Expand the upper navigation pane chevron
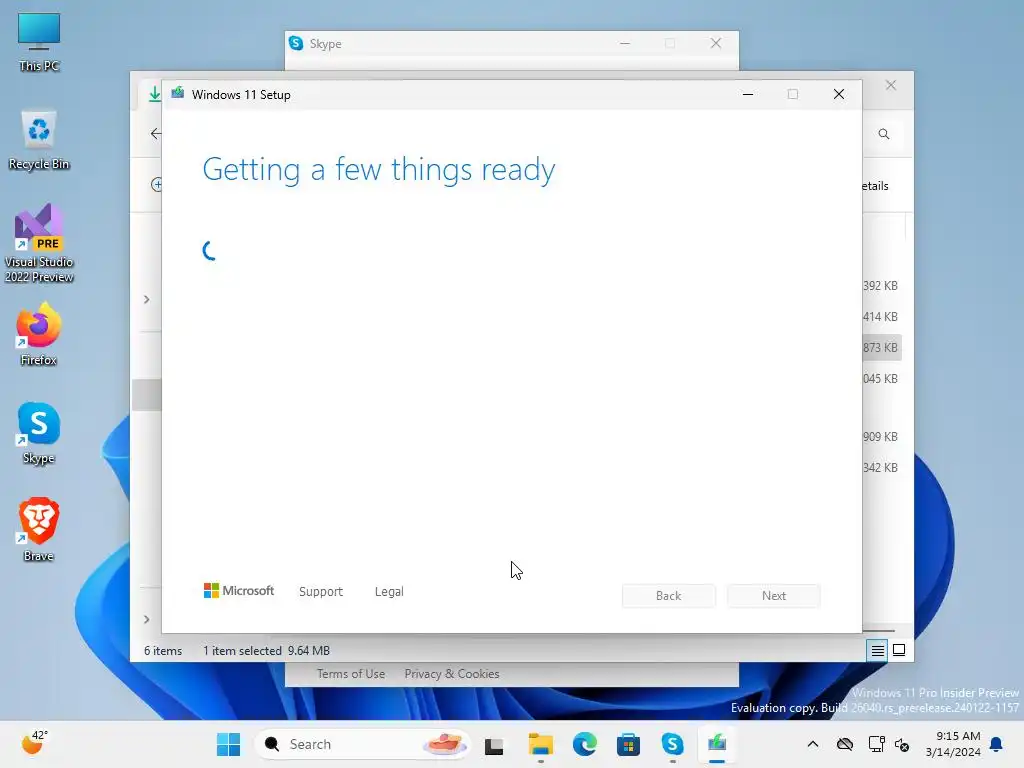 point(147,299)
